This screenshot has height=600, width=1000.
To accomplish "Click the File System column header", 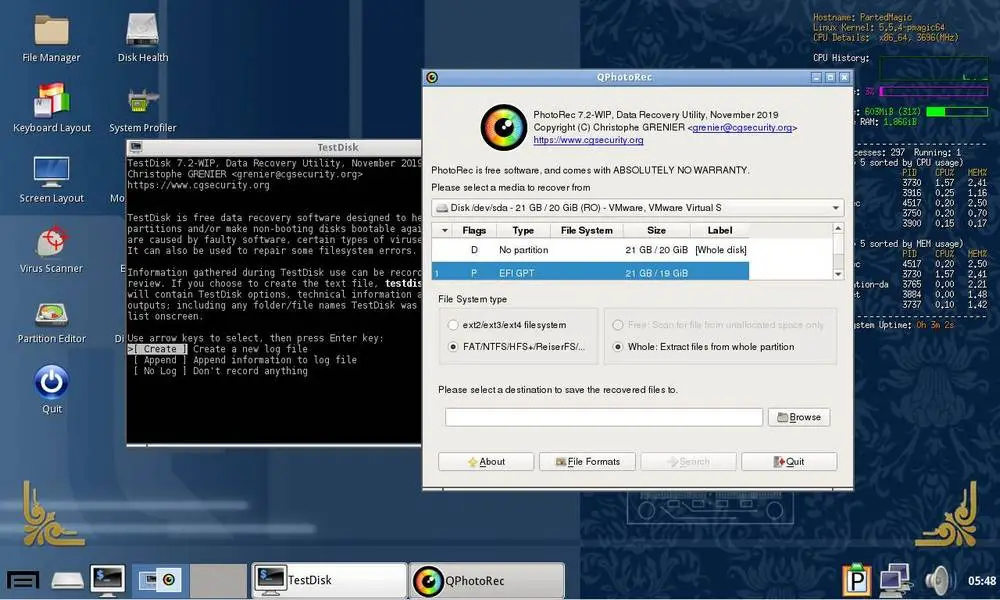I will 587,230.
